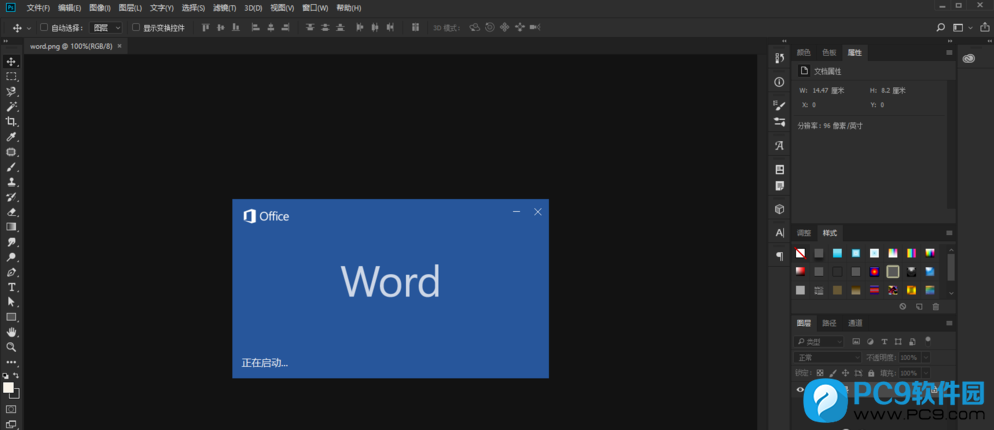Viewport: 994px width, 430px height.
Task: Click the align top edges icon
Action: [x=205, y=27]
